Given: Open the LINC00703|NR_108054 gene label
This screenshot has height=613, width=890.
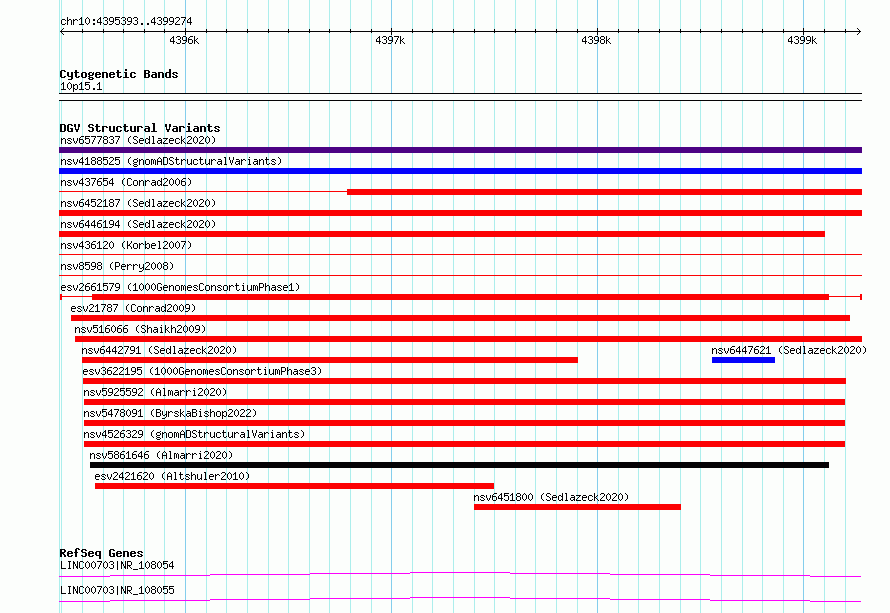Looking at the screenshot, I should coord(117,565).
